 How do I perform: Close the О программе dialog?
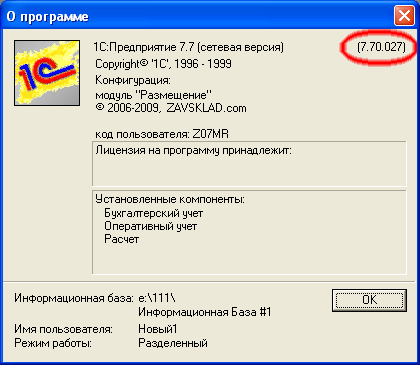pyautogui.click(x=404, y=16)
